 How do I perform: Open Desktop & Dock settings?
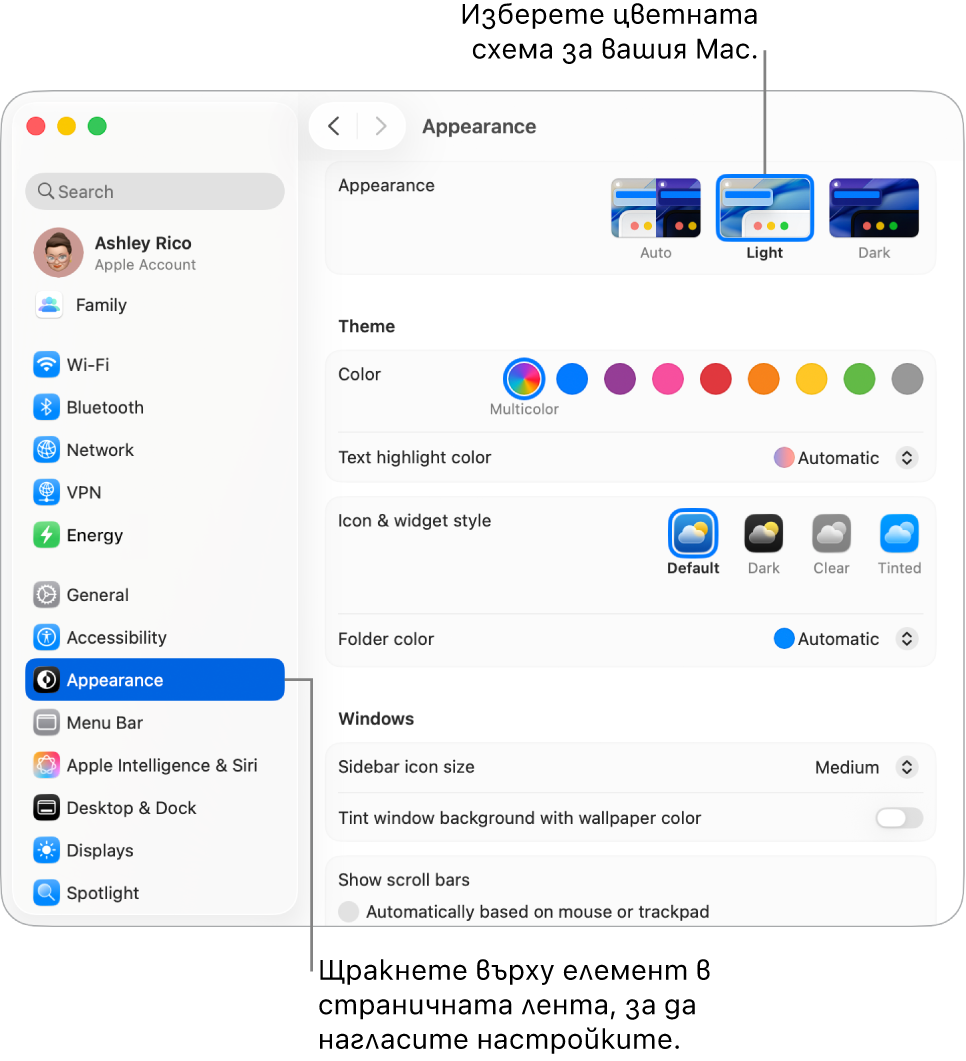click(x=130, y=808)
